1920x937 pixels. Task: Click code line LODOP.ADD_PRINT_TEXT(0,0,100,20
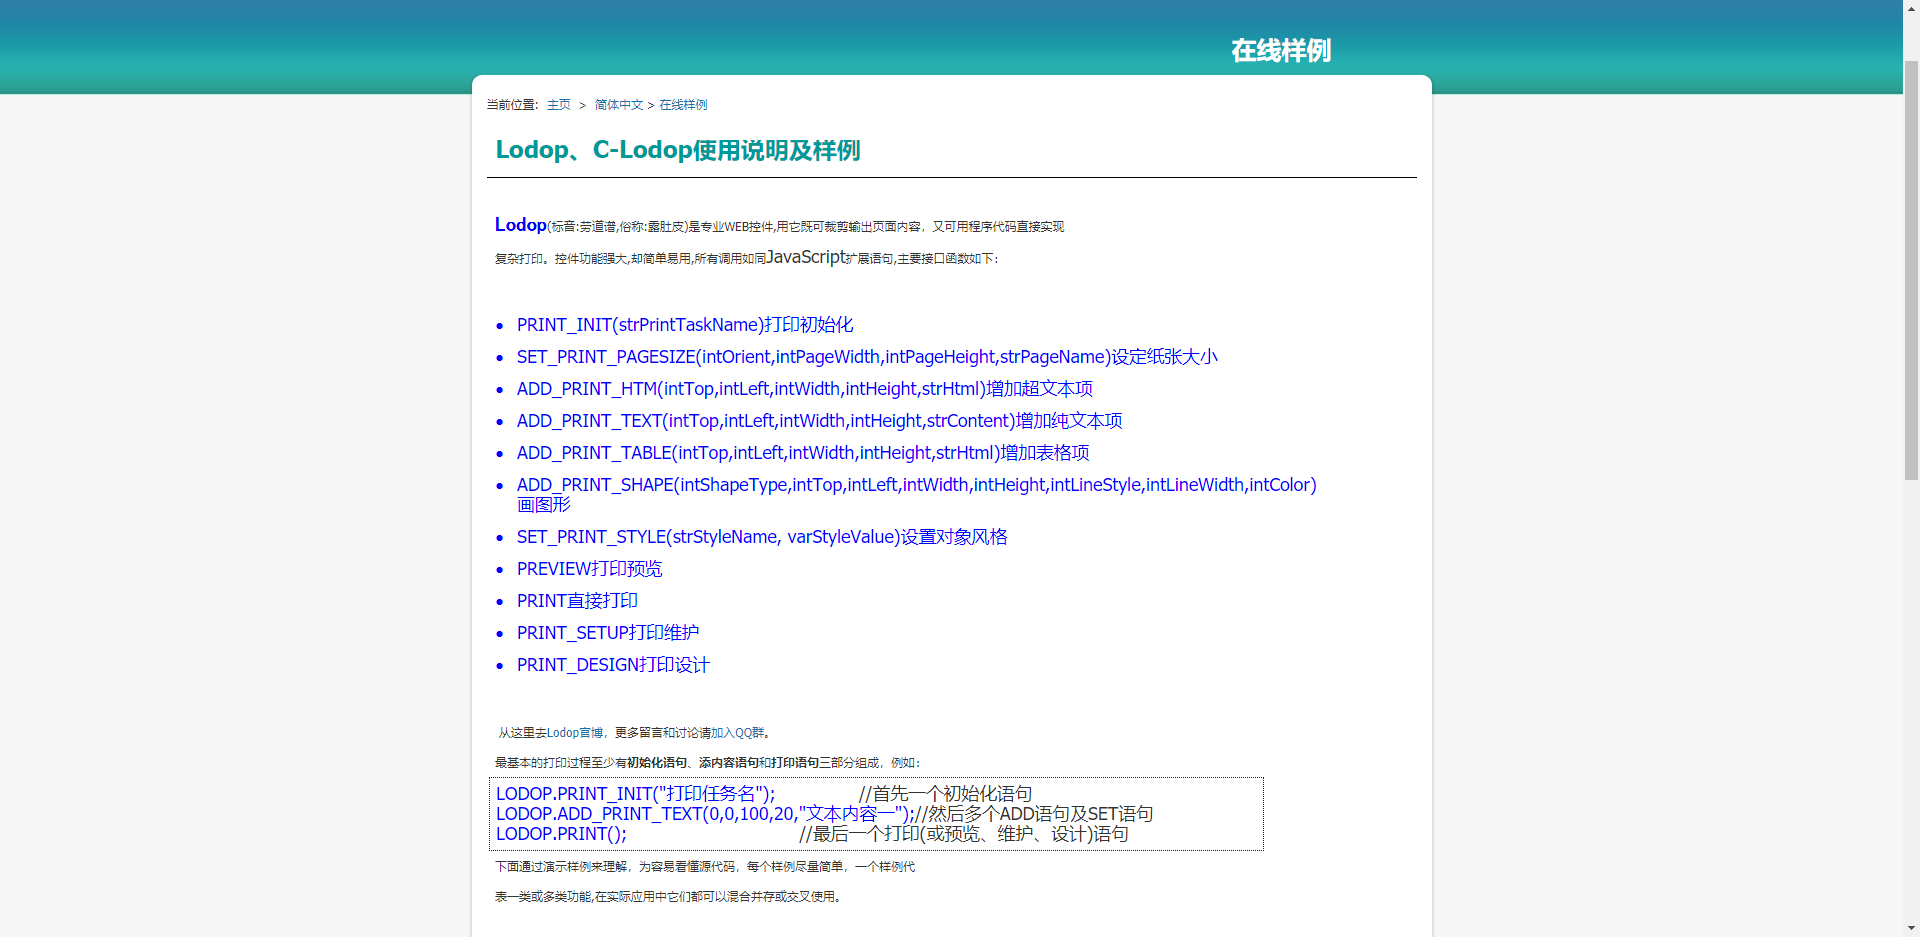click(705, 814)
